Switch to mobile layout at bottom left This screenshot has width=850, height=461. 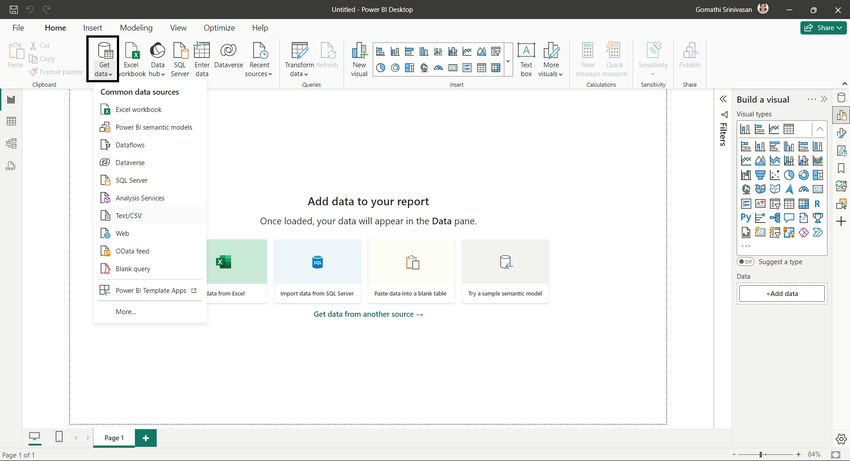(x=59, y=437)
